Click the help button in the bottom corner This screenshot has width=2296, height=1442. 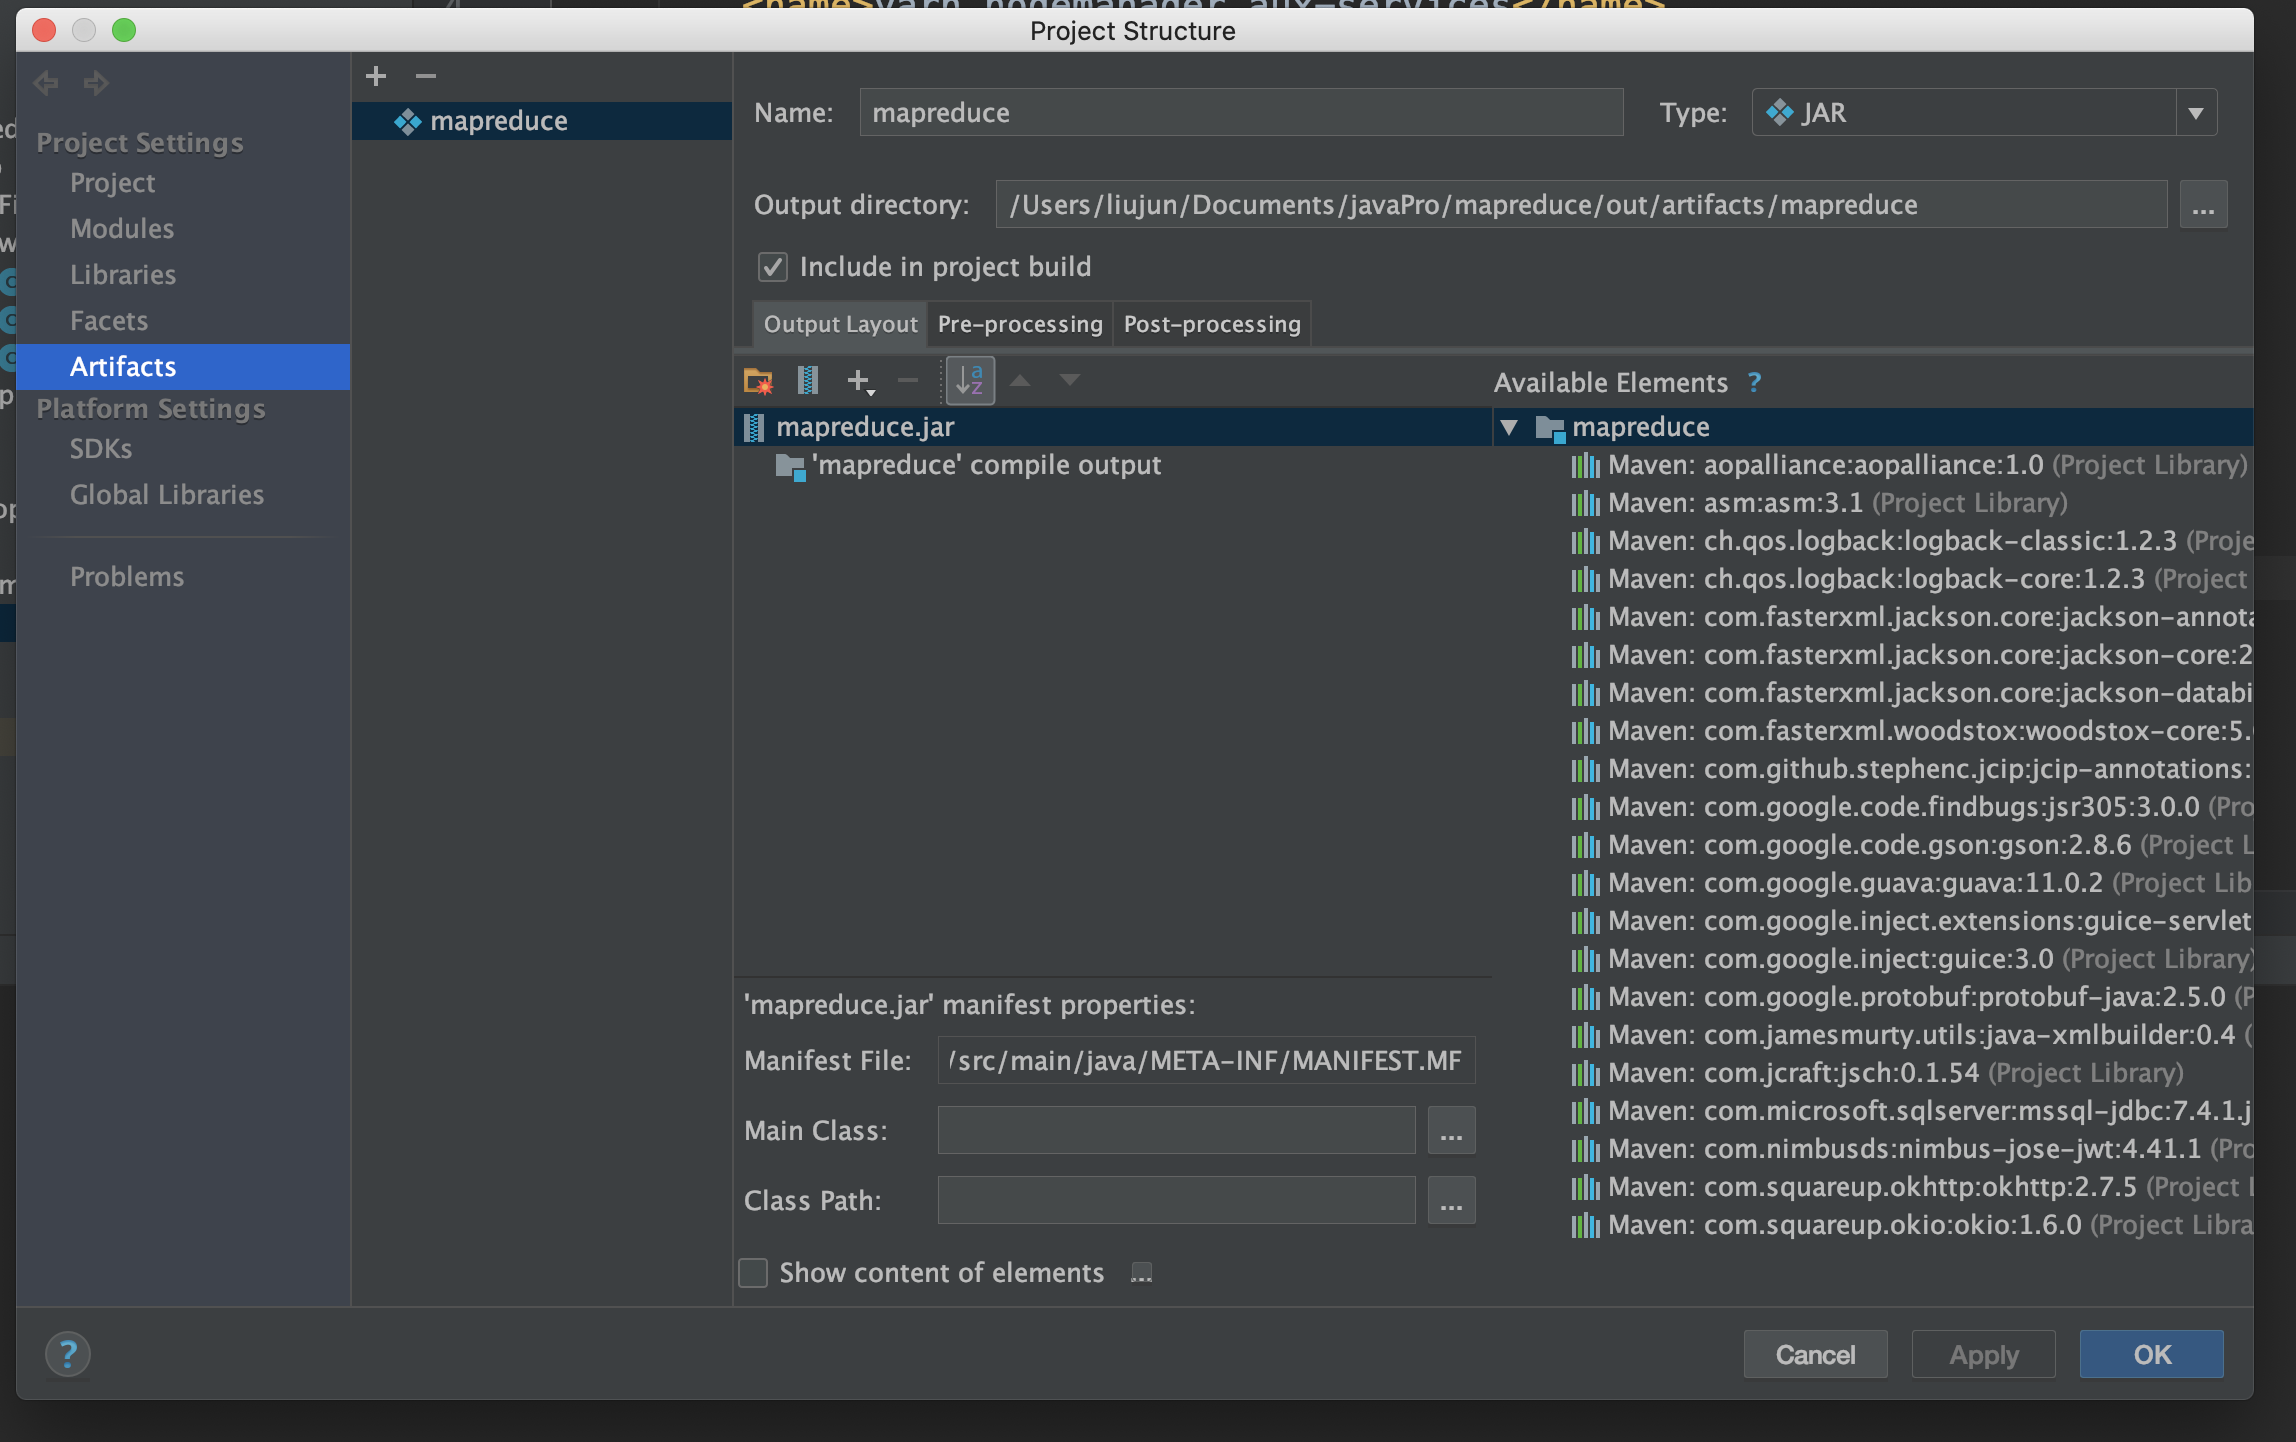(x=68, y=1355)
